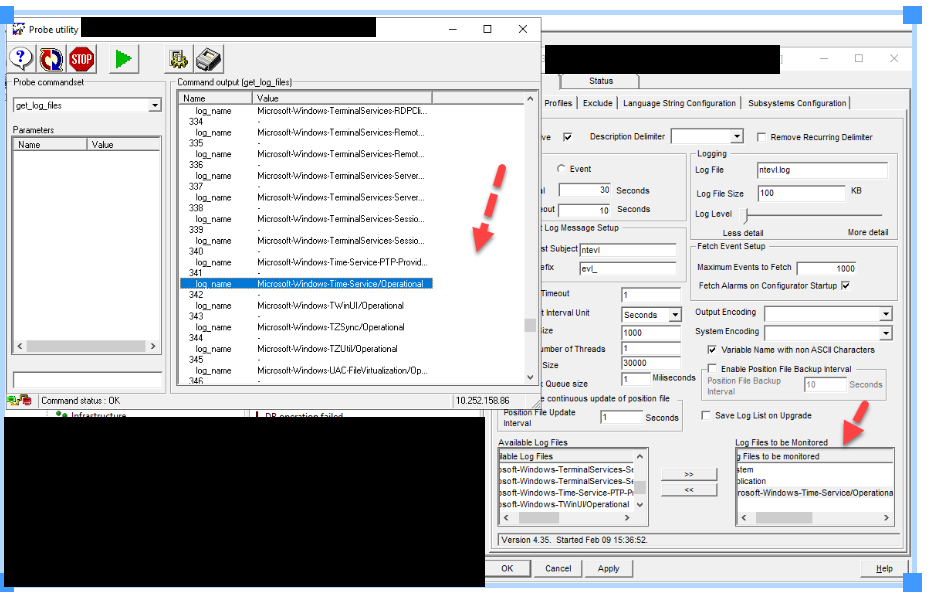Click the help question mark icon
Viewport: 928px width, 595px height.
pyautogui.click(x=21, y=59)
